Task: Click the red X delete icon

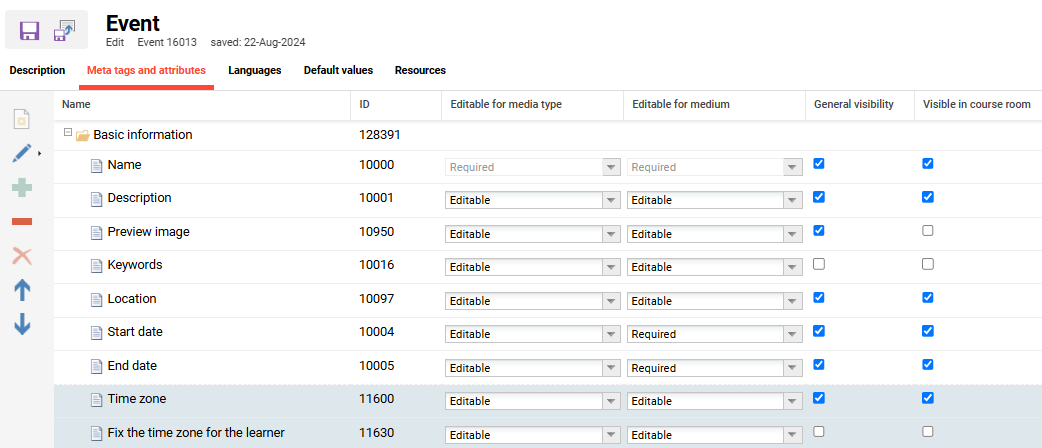Action: point(21,256)
